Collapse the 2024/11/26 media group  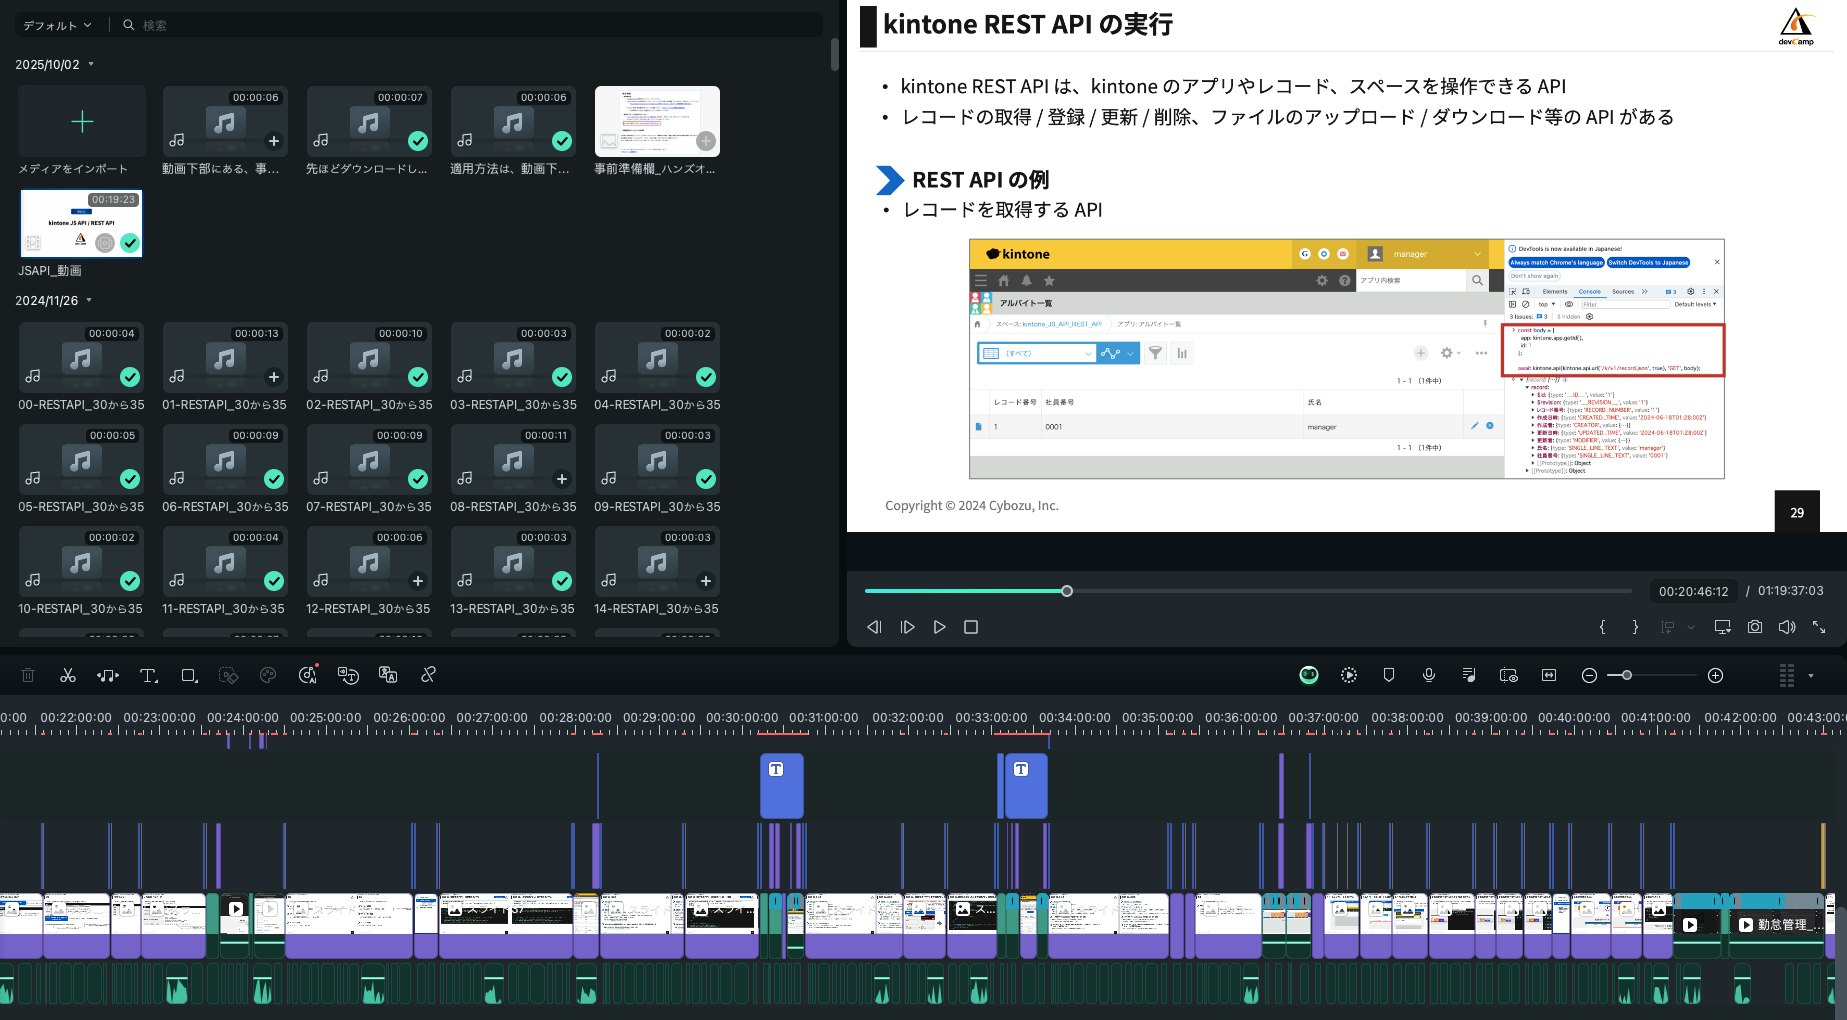[x=89, y=300]
